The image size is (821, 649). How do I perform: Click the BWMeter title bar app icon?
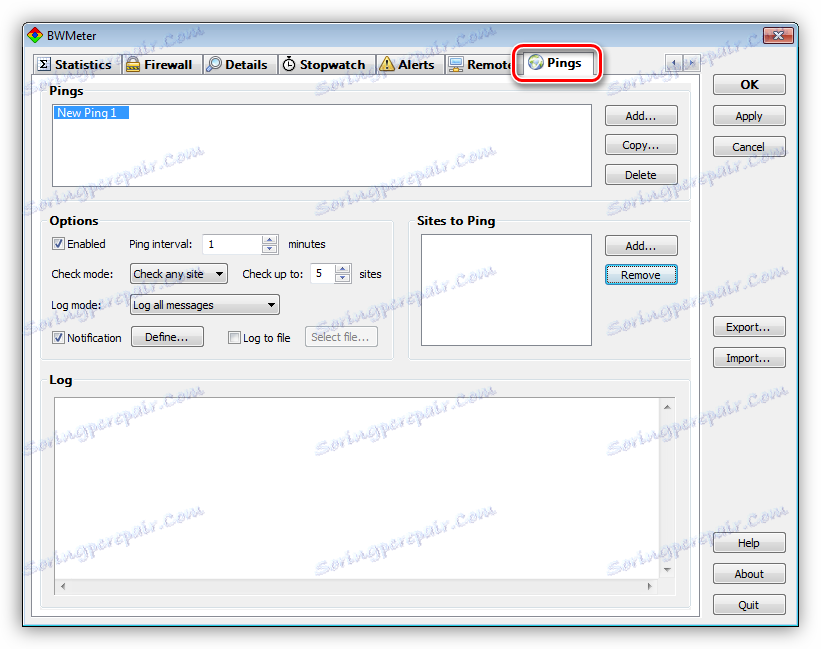pyautogui.click(x=35, y=36)
